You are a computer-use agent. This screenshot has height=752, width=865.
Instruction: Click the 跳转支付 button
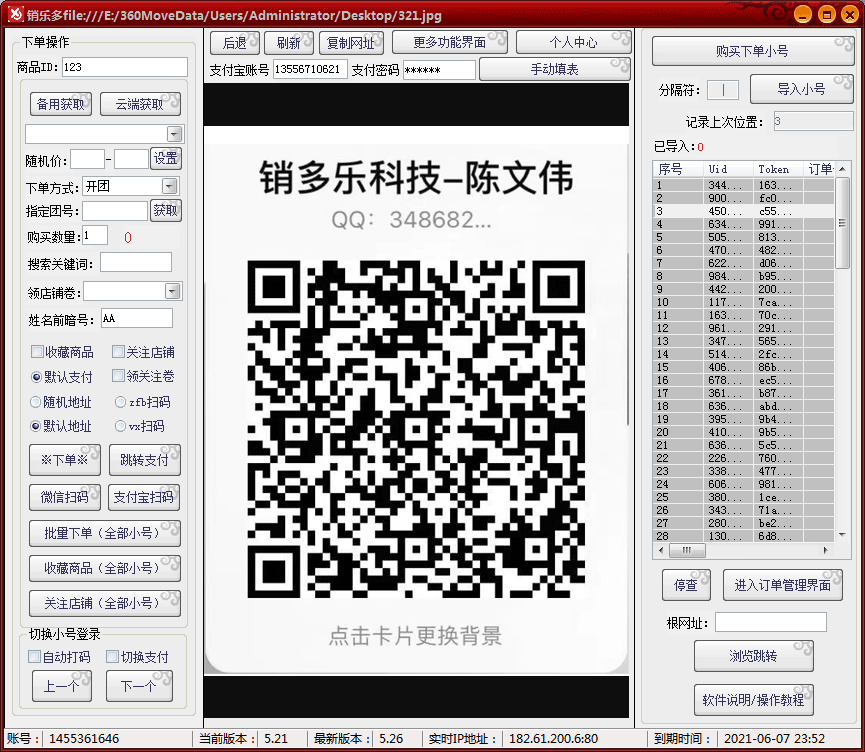(x=145, y=460)
